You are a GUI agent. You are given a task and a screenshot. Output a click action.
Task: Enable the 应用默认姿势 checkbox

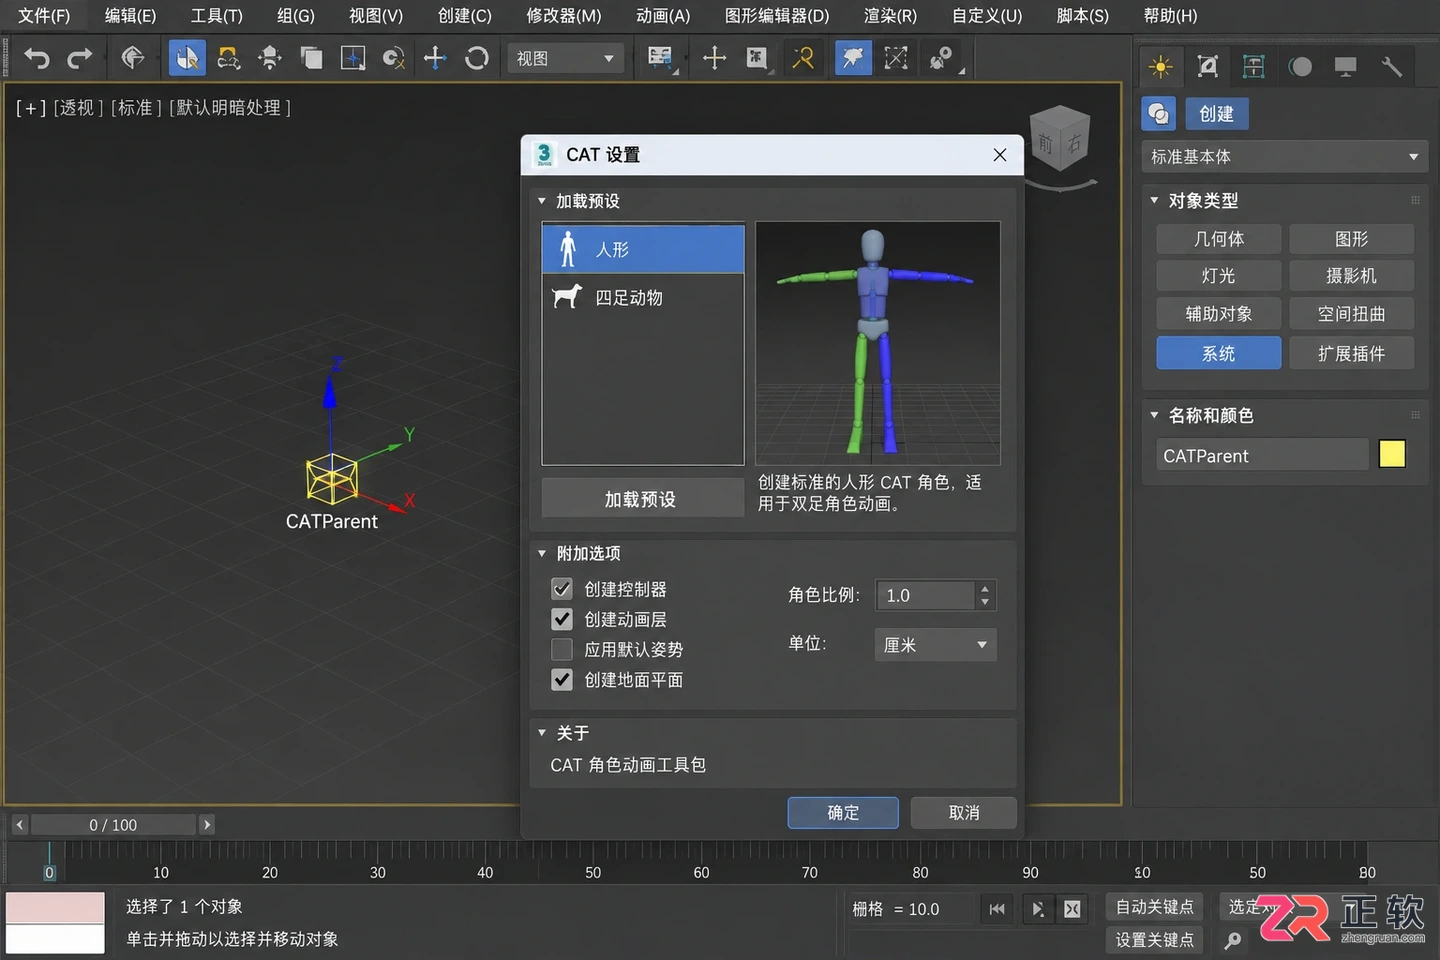(562, 649)
